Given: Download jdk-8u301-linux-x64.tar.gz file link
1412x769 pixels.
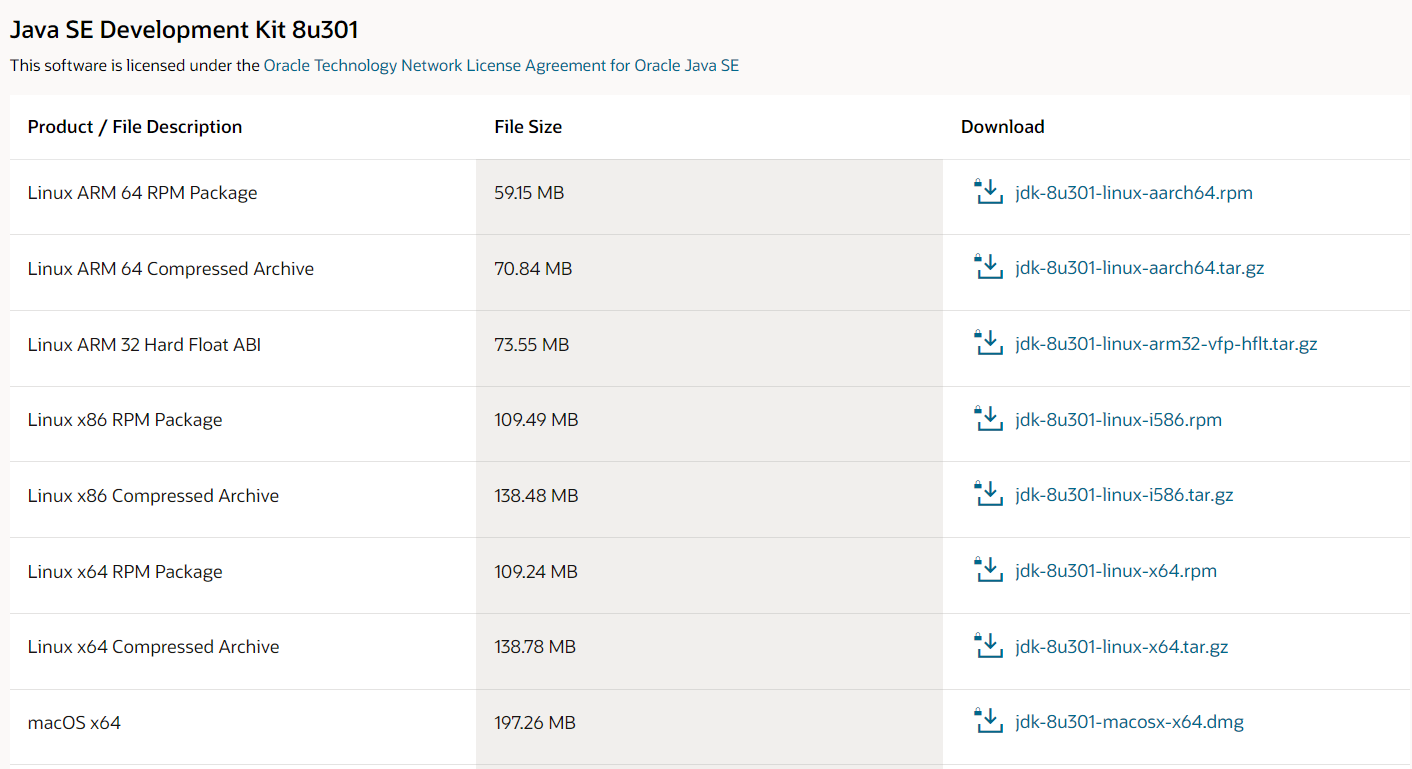Looking at the screenshot, I should point(1121,647).
